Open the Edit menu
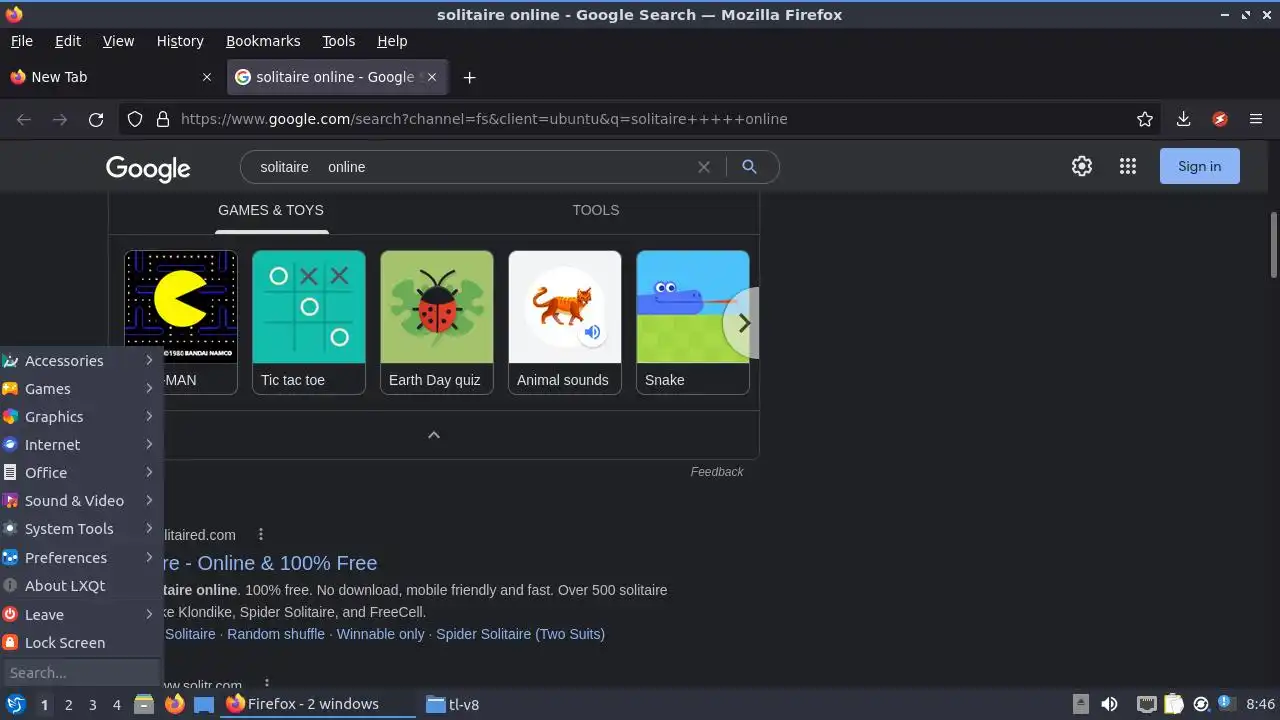The image size is (1280, 720). pos(68,41)
